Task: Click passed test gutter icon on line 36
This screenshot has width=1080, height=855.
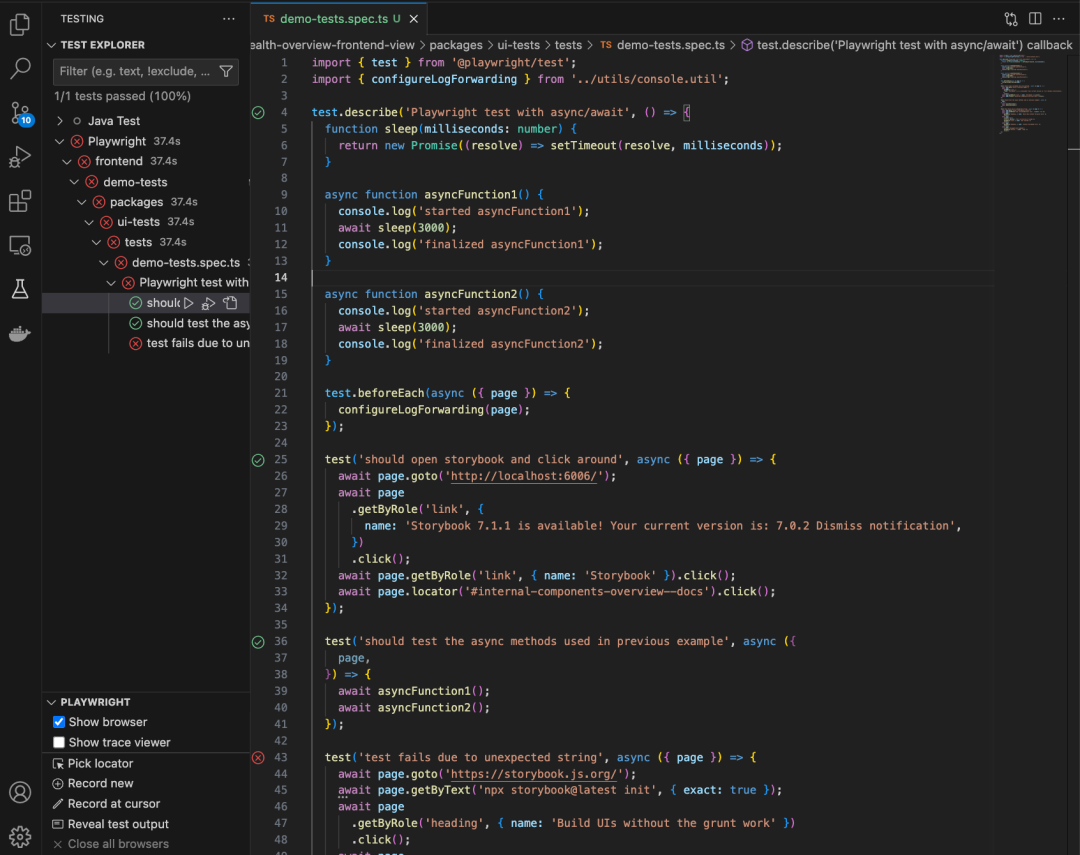Action: 258,642
